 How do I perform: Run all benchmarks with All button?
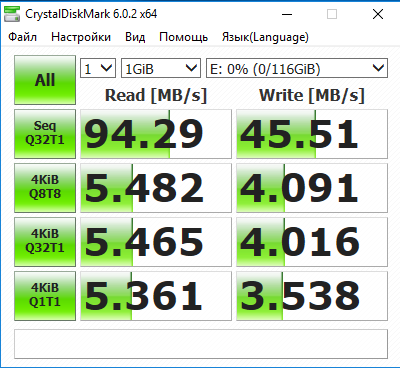coord(45,80)
